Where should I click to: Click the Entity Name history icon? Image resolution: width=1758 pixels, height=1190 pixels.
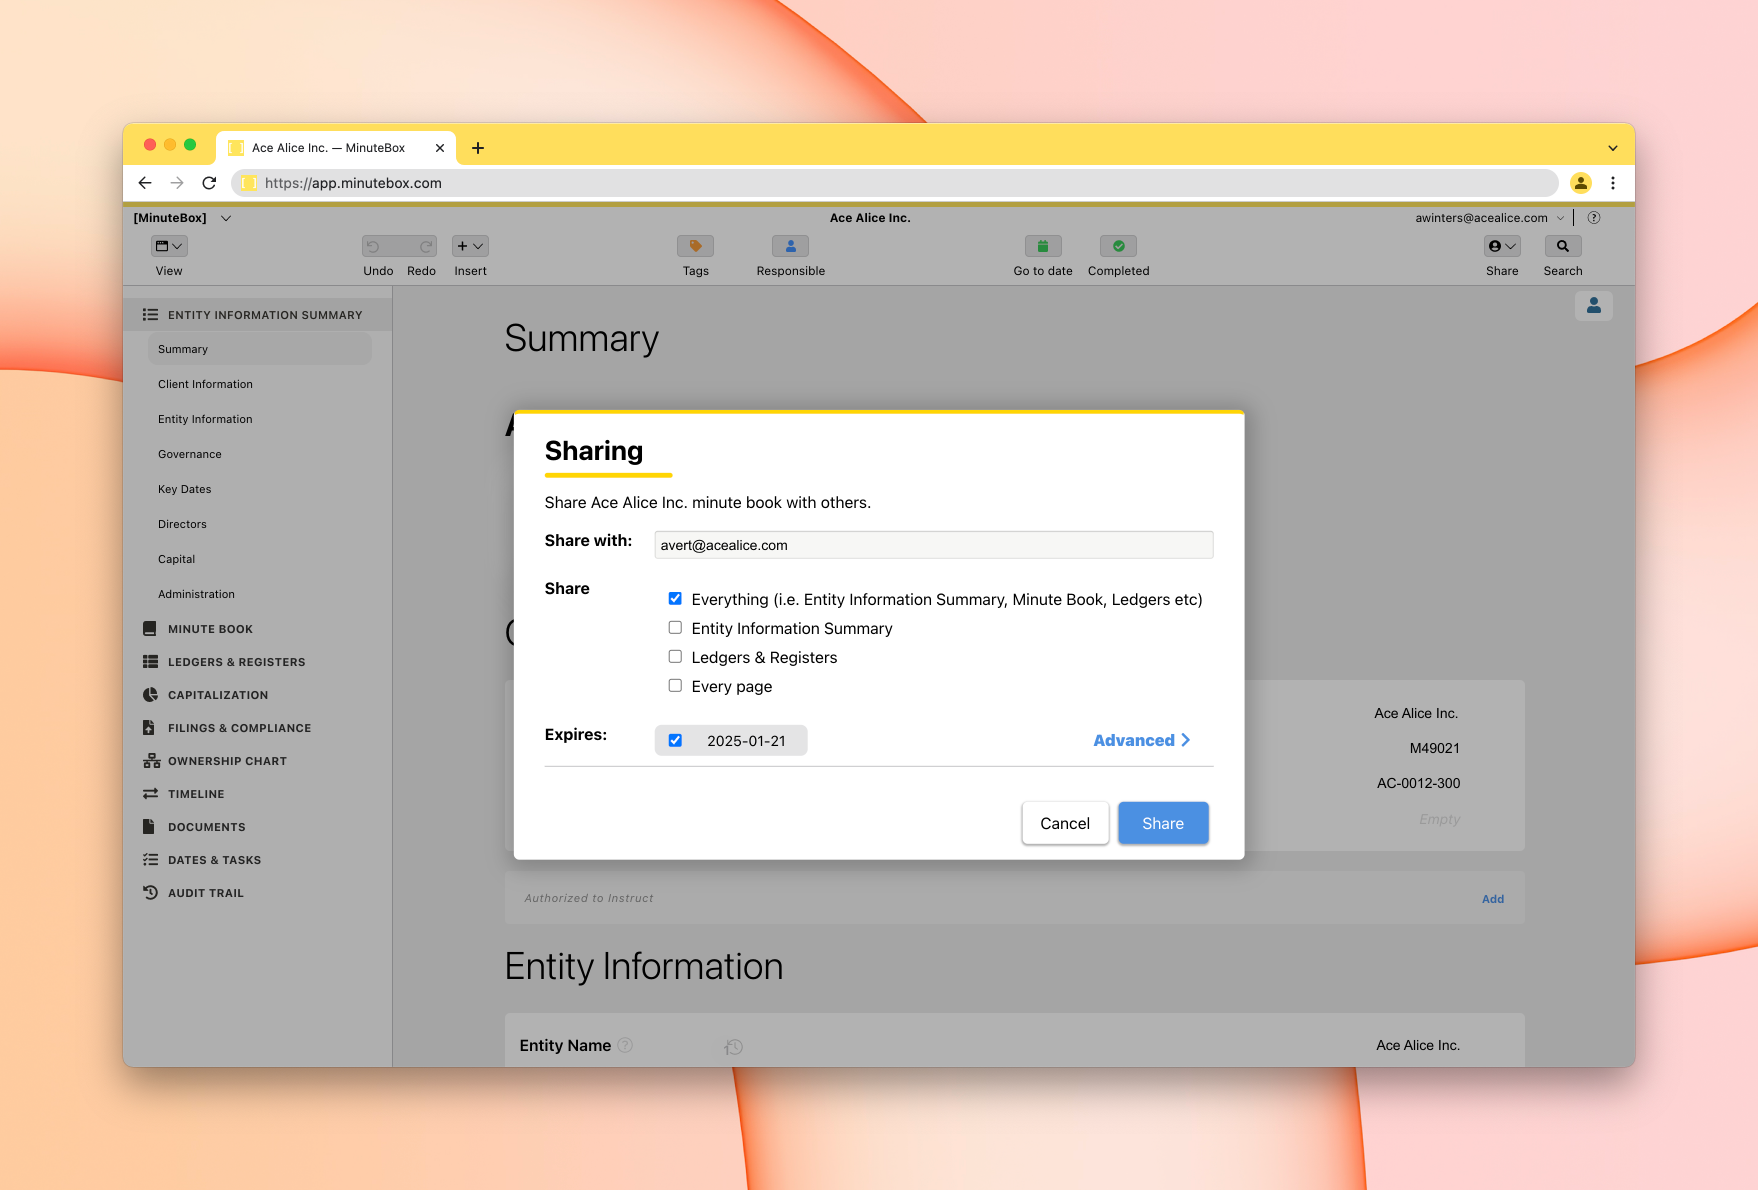coord(734,1046)
